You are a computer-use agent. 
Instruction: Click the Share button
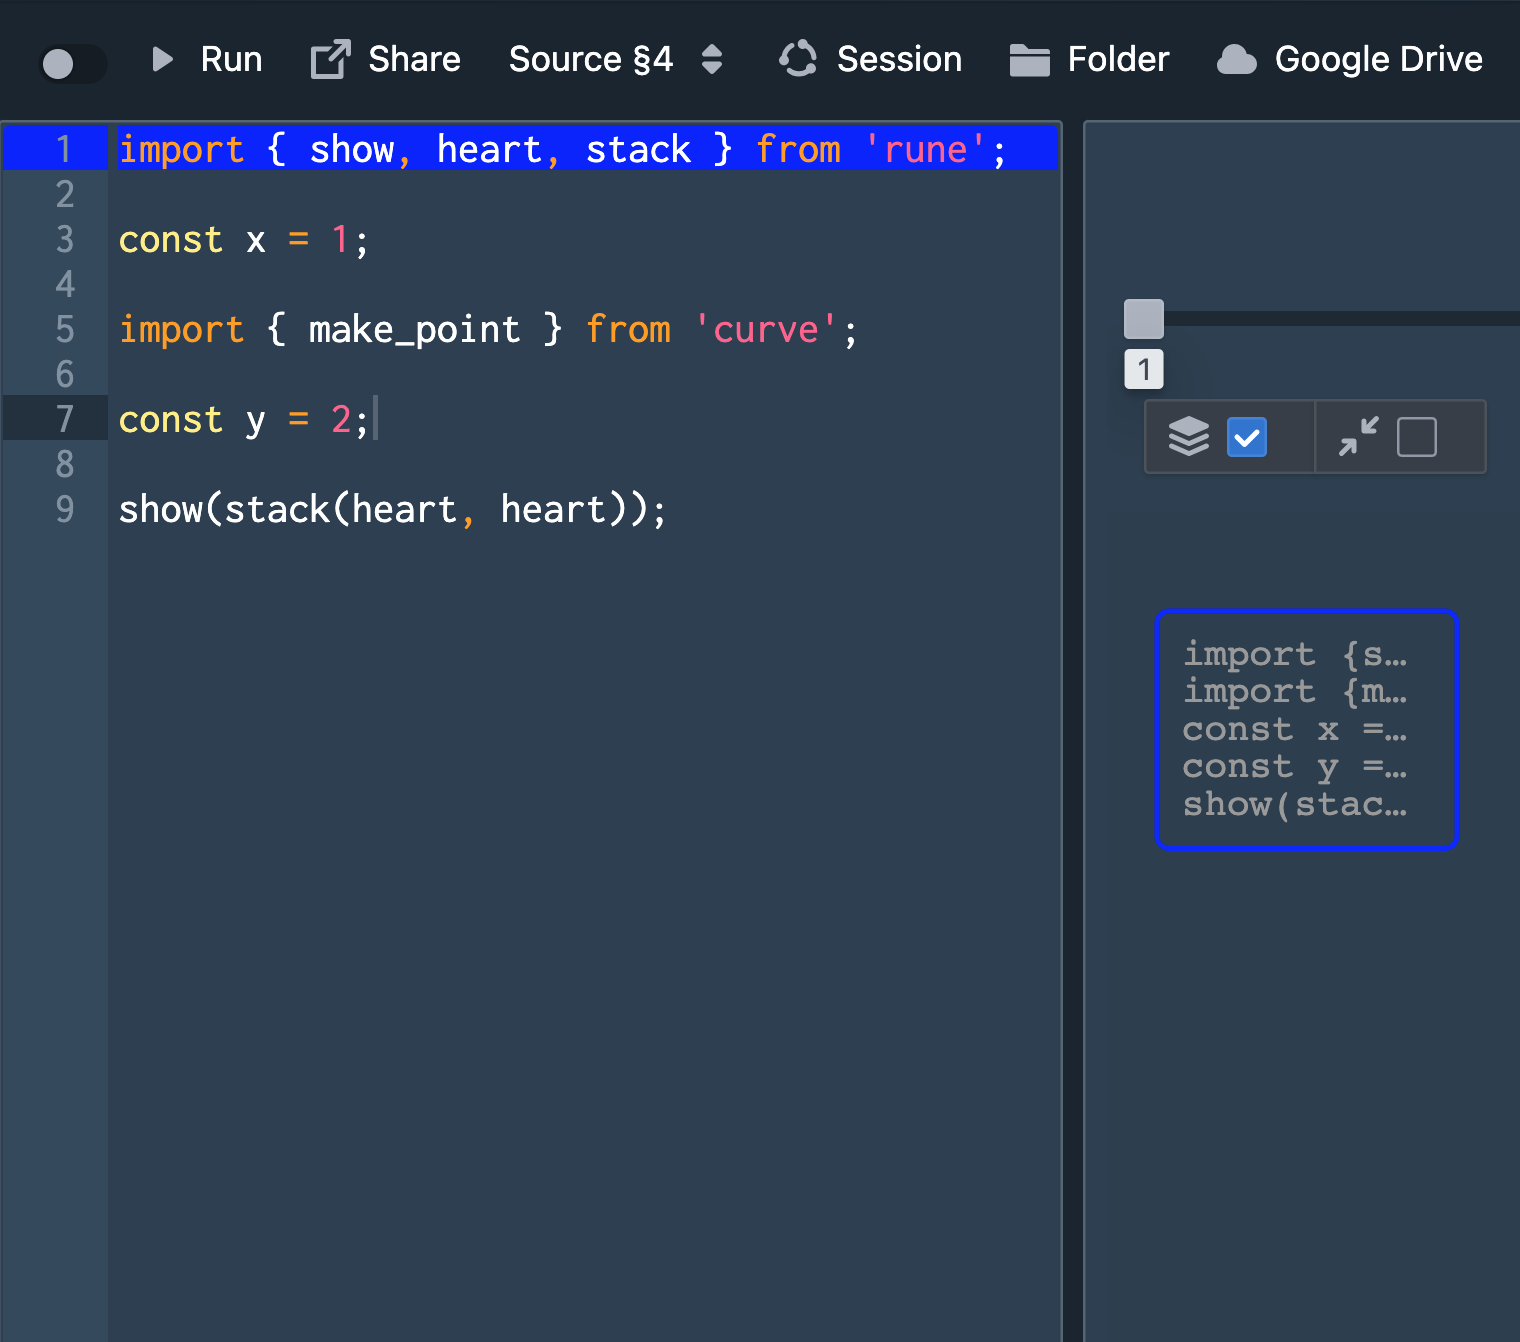pyautogui.click(x=413, y=59)
